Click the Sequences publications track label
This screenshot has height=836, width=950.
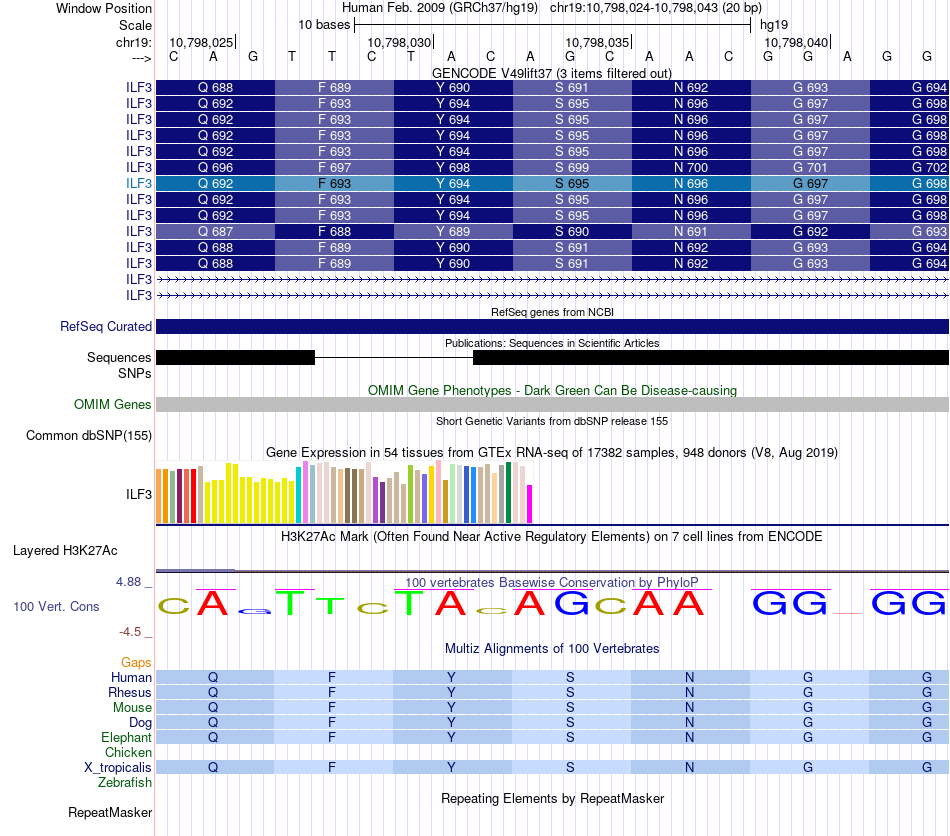pyautogui.click(x=119, y=357)
